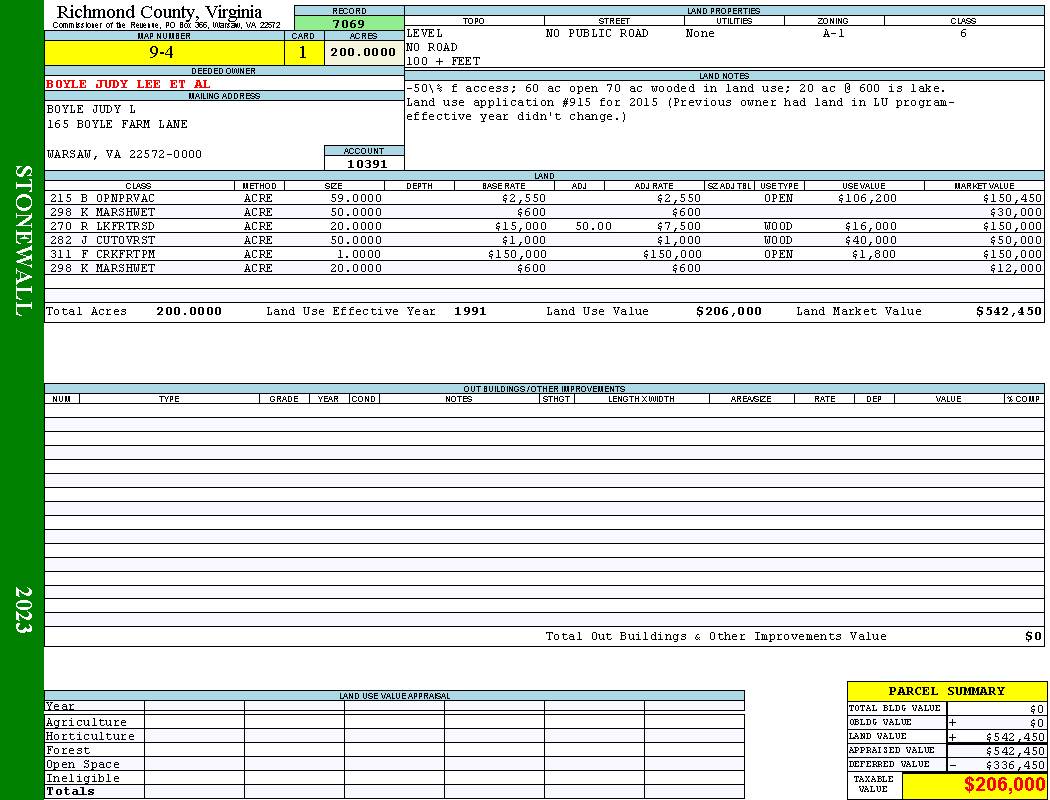
Task: Click Land Market Value $542,450 total
Action: 1009,311
